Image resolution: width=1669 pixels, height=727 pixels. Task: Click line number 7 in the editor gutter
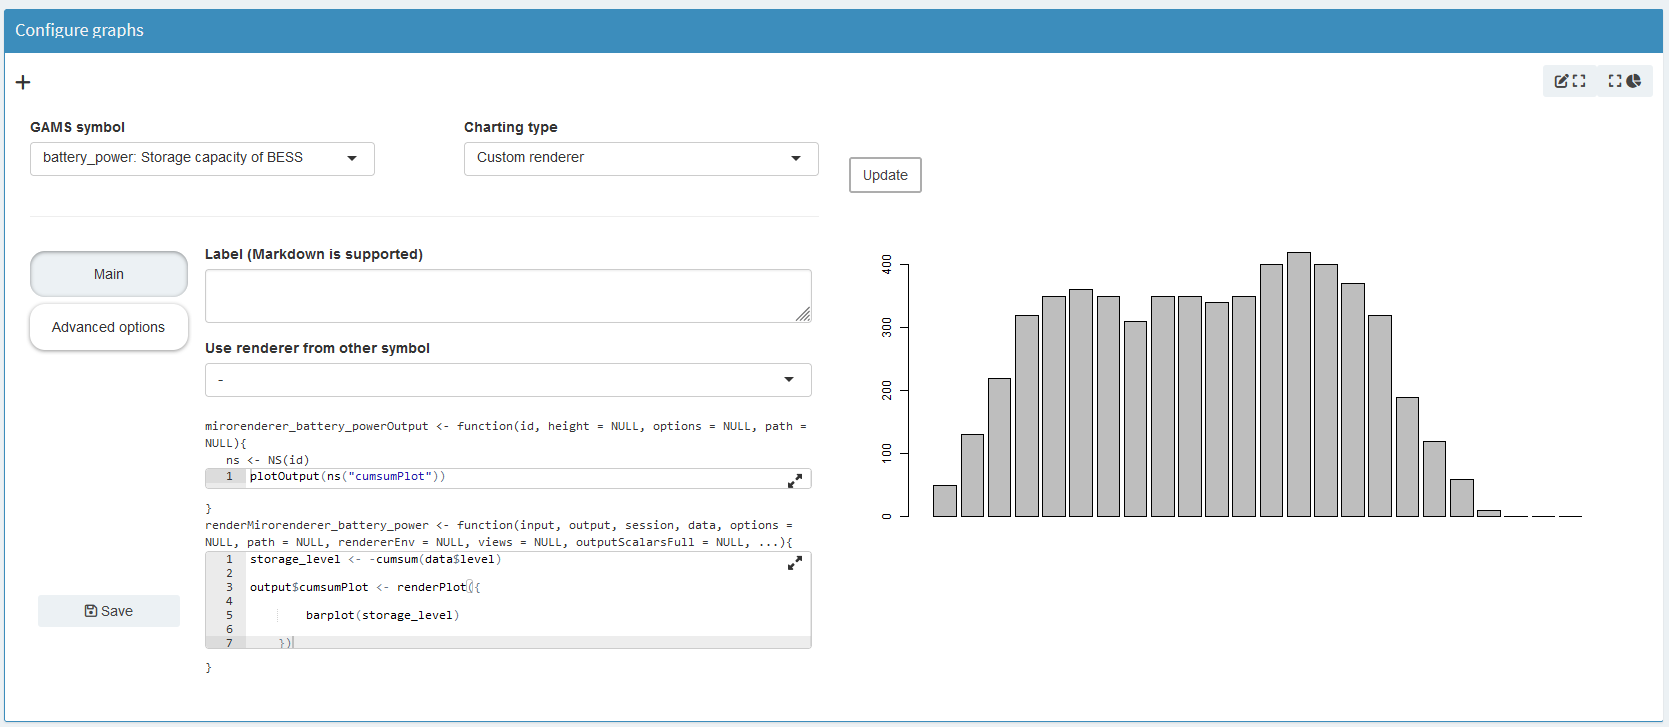(x=229, y=643)
